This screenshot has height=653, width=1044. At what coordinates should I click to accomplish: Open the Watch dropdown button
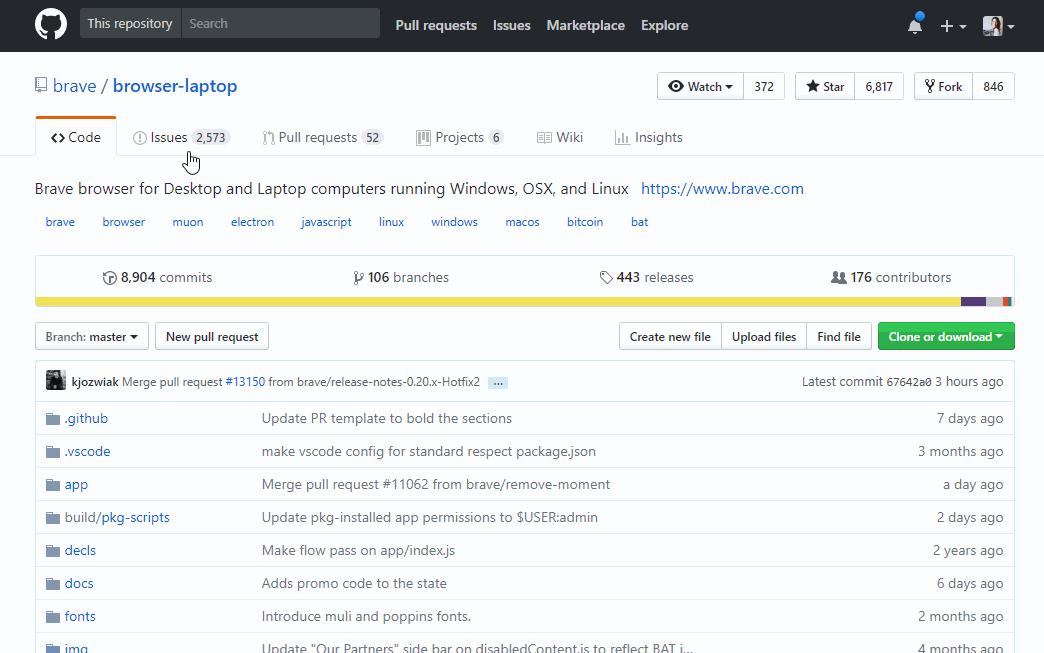[x=700, y=87]
